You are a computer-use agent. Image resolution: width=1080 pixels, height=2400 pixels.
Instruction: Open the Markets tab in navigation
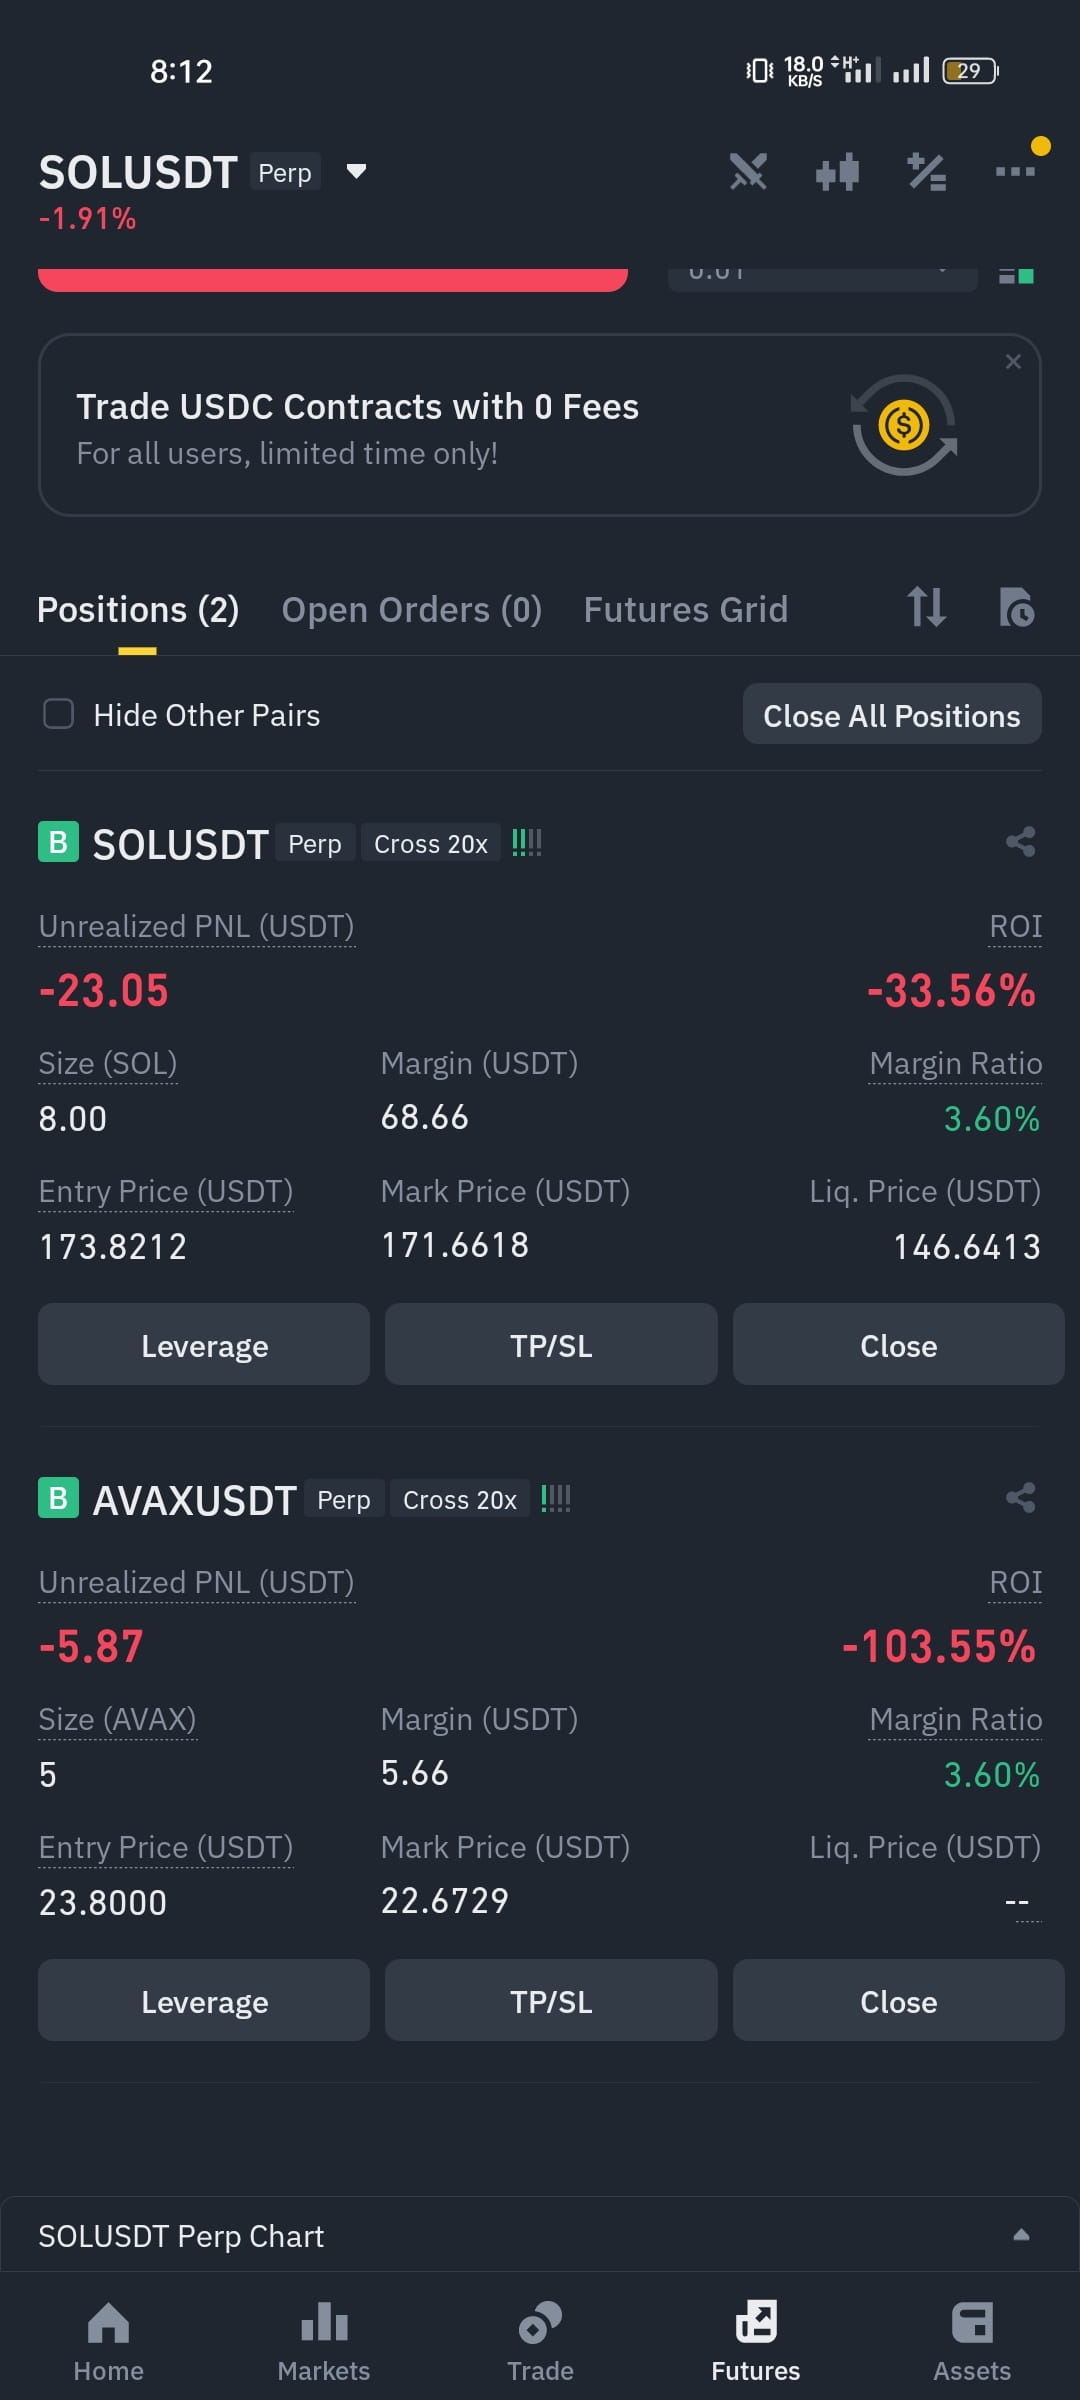[x=324, y=2342]
